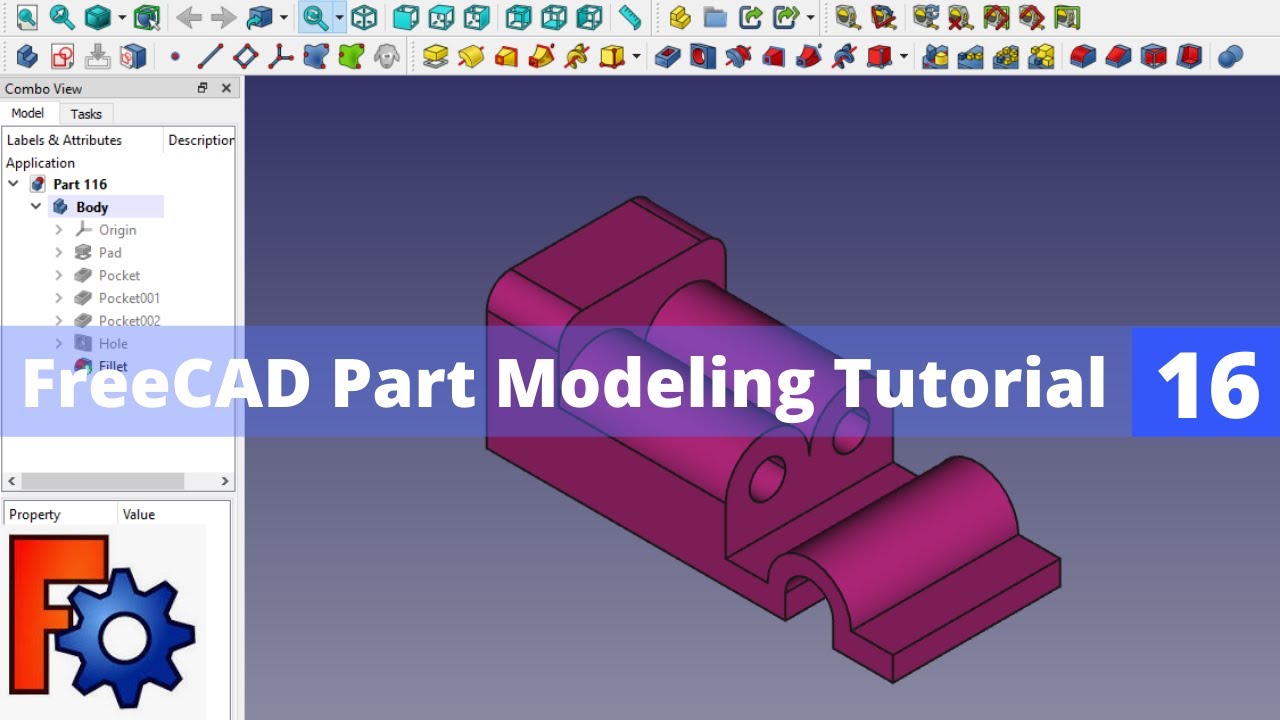Toggle the Bounding box selection icon
The width and height of the screenshot is (1280, 720).
pos(147,17)
